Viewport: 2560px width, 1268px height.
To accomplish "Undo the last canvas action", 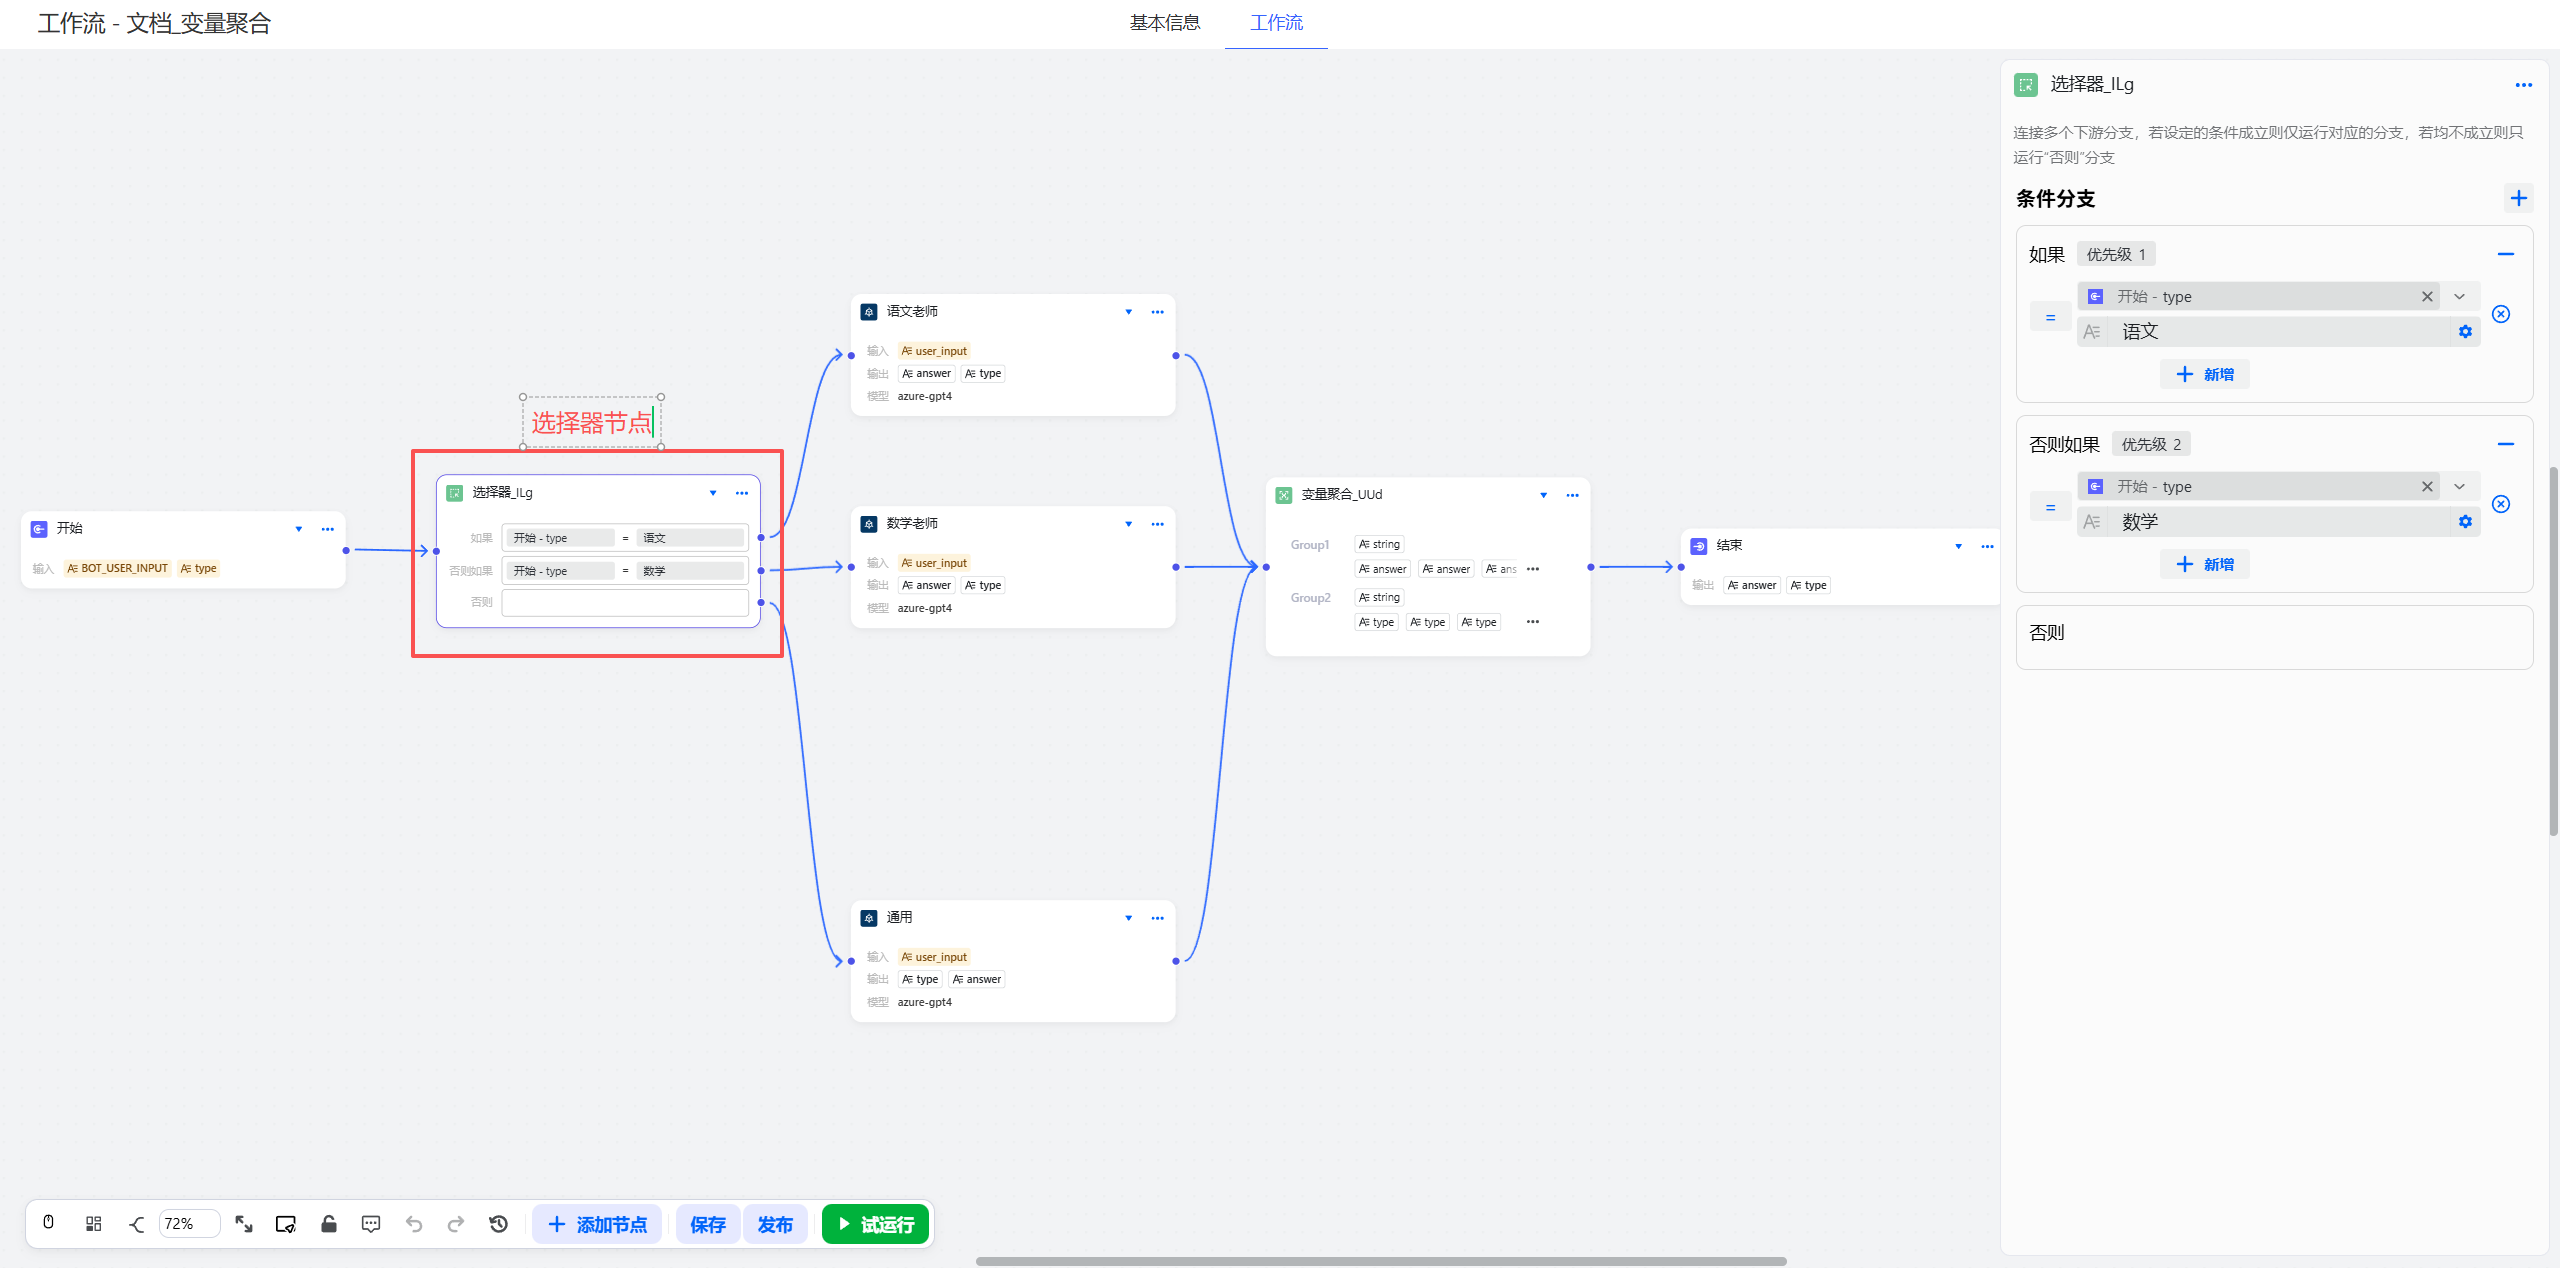I will [414, 1223].
